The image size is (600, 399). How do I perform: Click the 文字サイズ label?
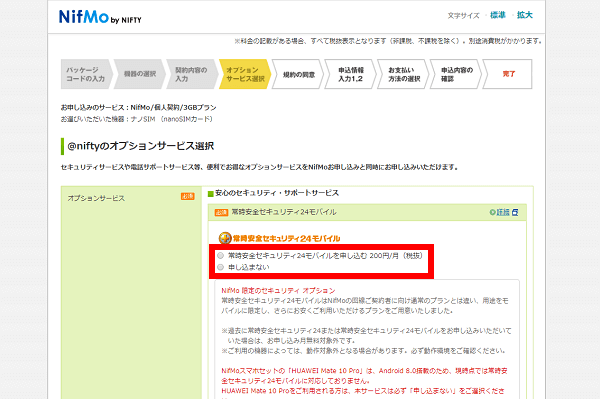463,16
